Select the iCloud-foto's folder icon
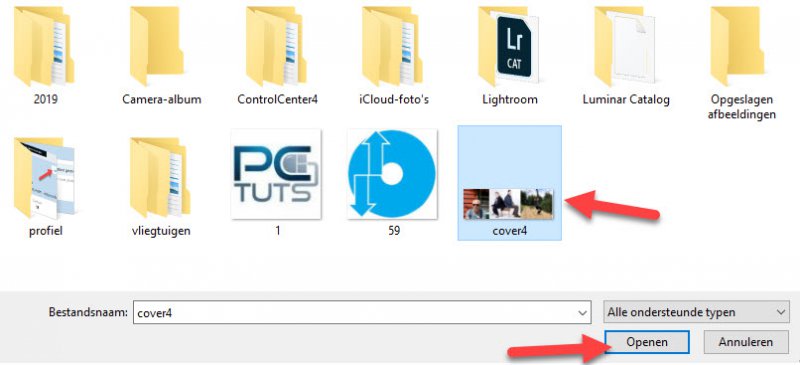Viewport: 800px width, 365px height. click(x=393, y=45)
